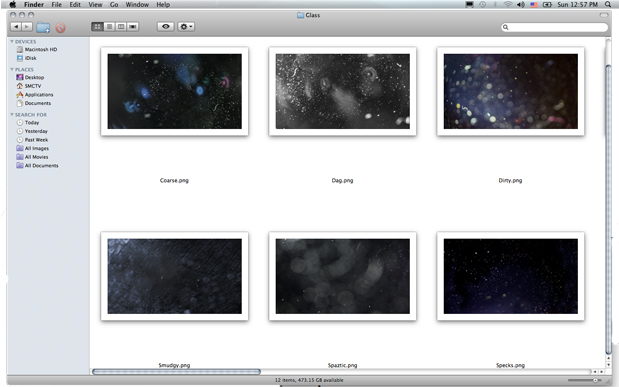Open the All Movies smart folder
Image resolution: width=619 pixels, height=387 pixels.
click(x=32, y=157)
